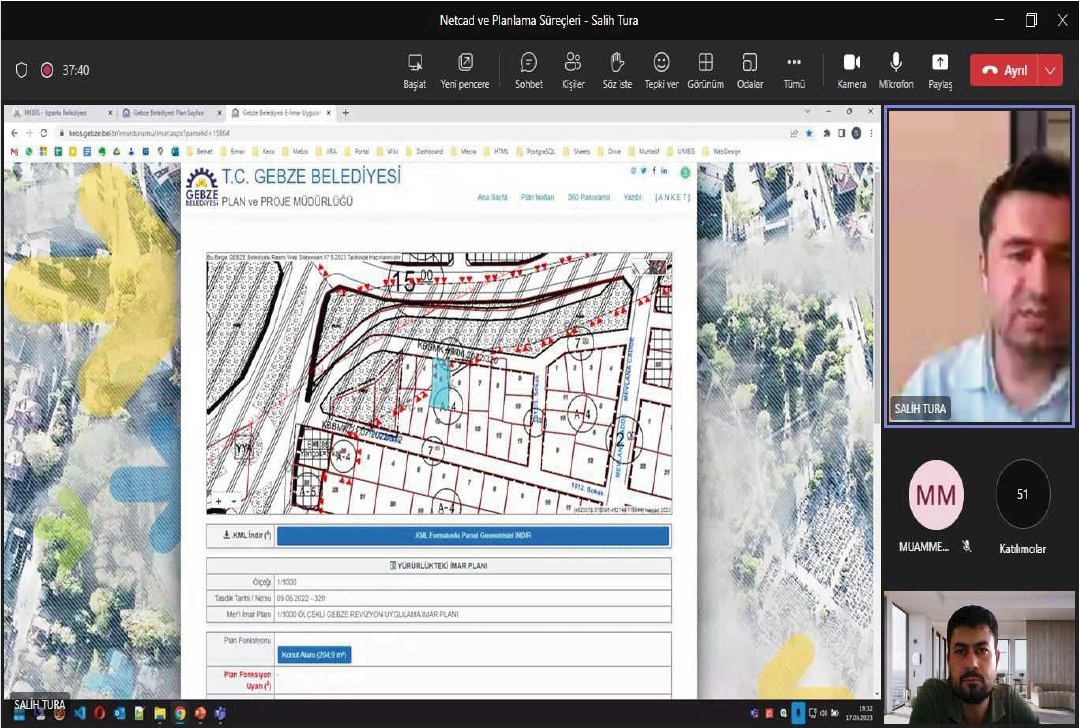Click the Gebze Belediyesi logo
This screenshot has height=728, width=1080.
coord(202,187)
